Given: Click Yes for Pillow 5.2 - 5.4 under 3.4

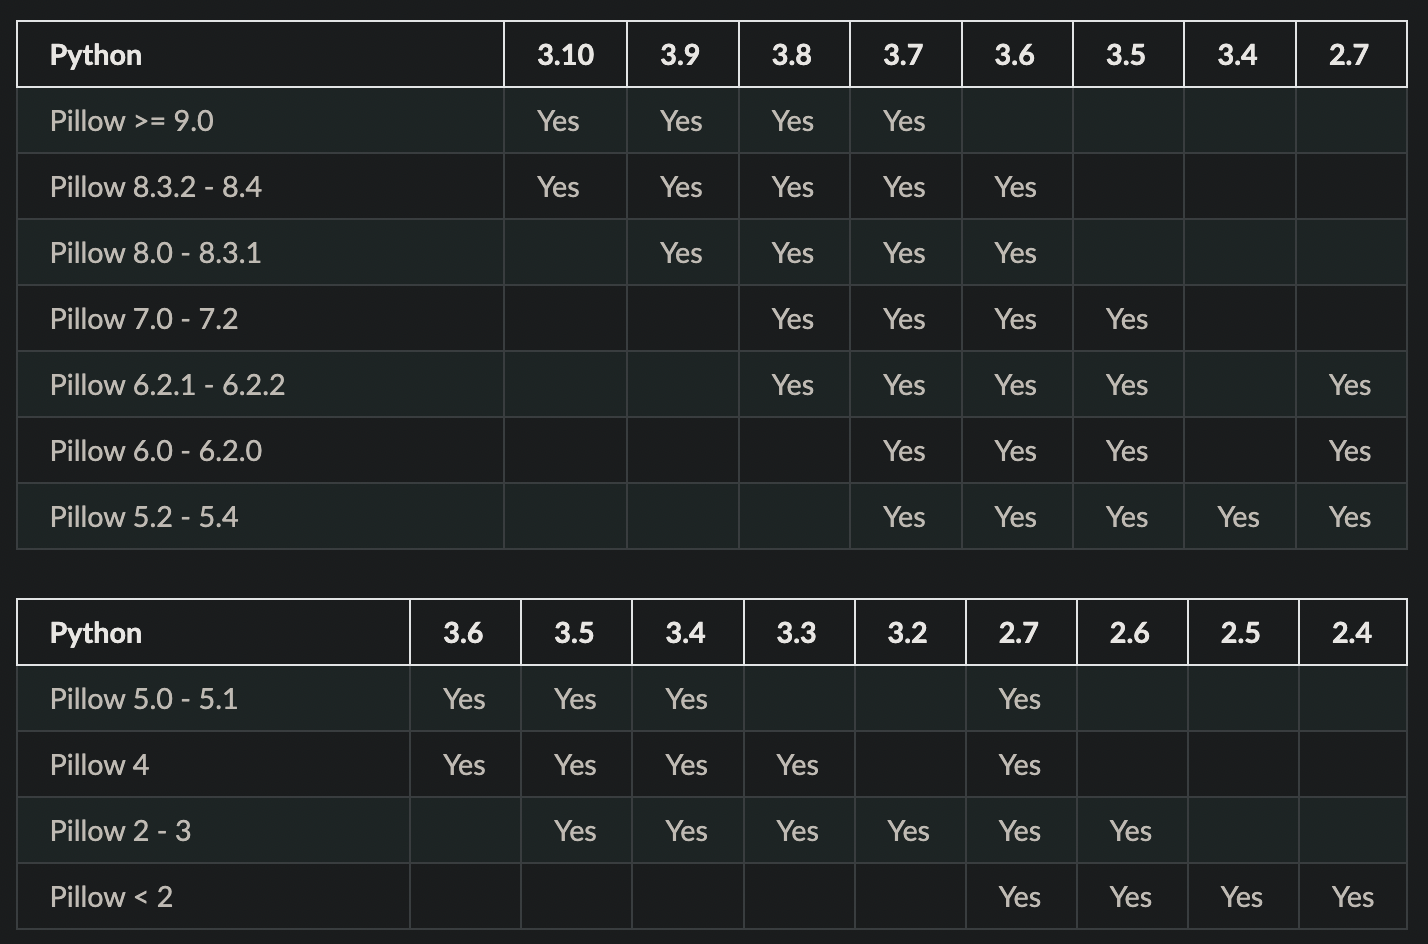Looking at the screenshot, I should click(x=1238, y=517).
